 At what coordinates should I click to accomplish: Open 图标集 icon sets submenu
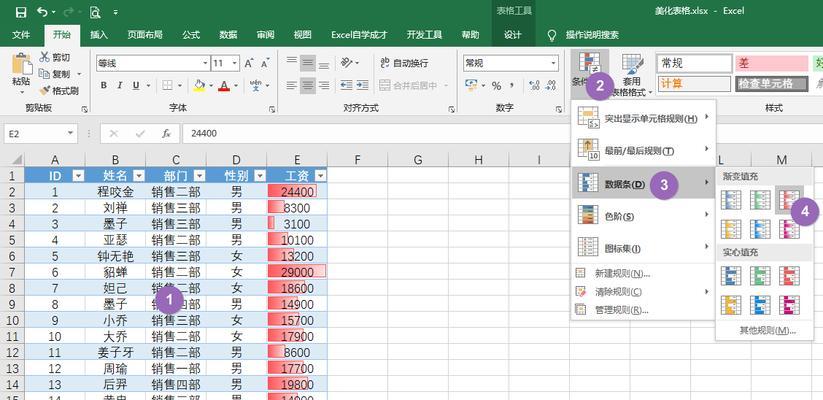click(x=643, y=248)
